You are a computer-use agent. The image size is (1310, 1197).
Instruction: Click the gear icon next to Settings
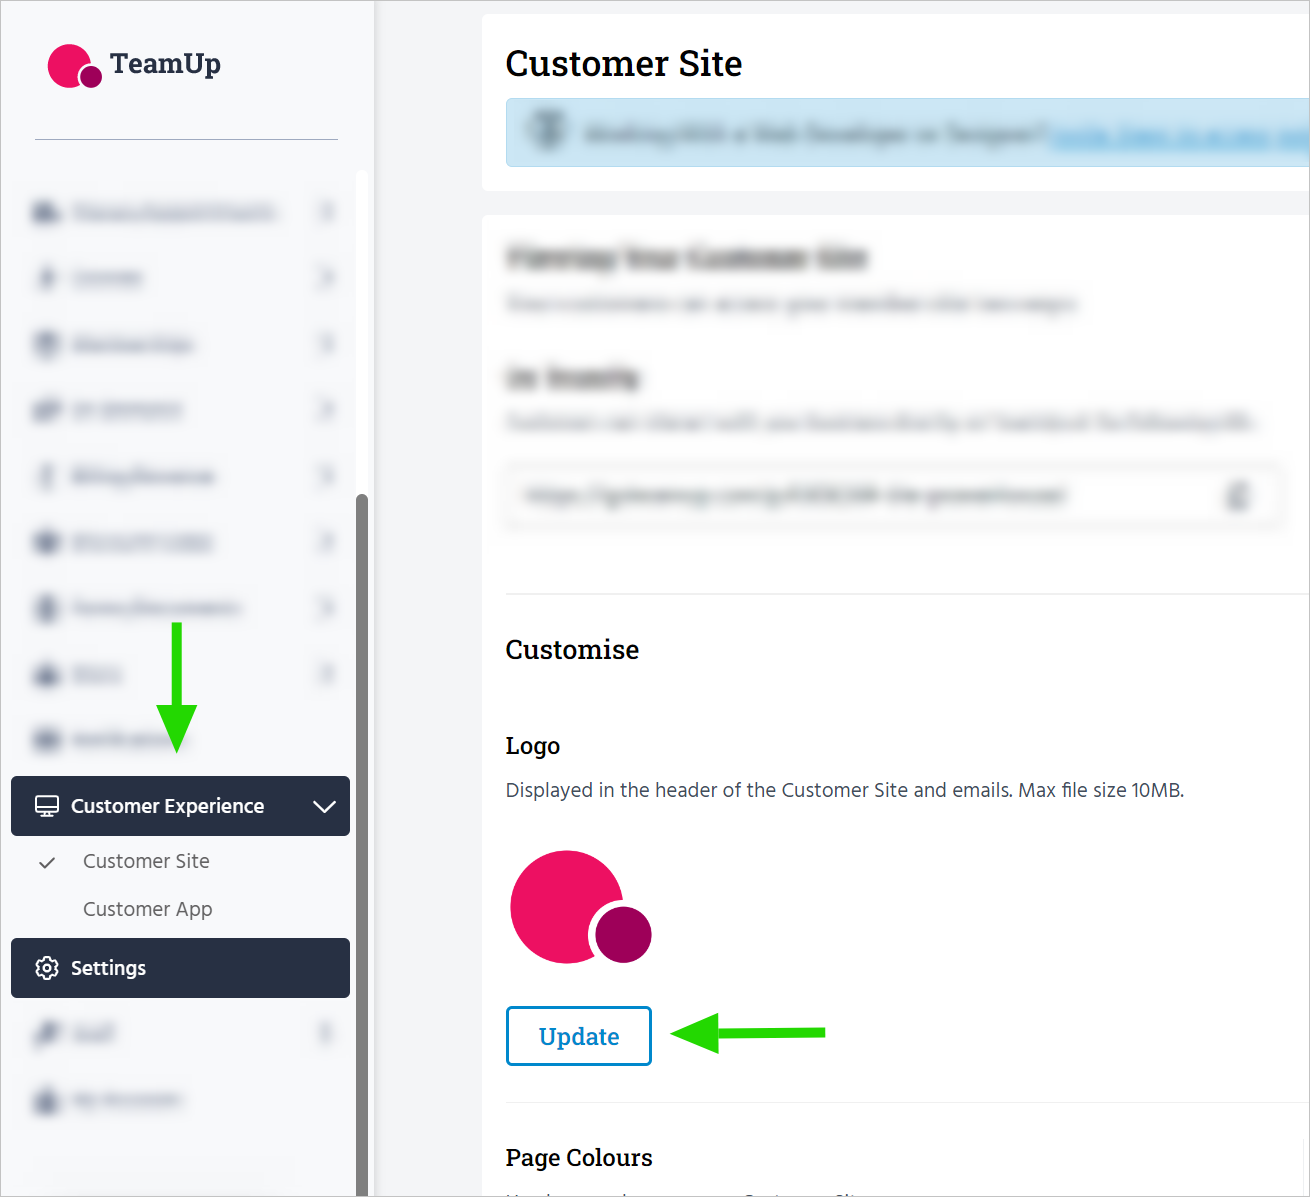click(47, 968)
